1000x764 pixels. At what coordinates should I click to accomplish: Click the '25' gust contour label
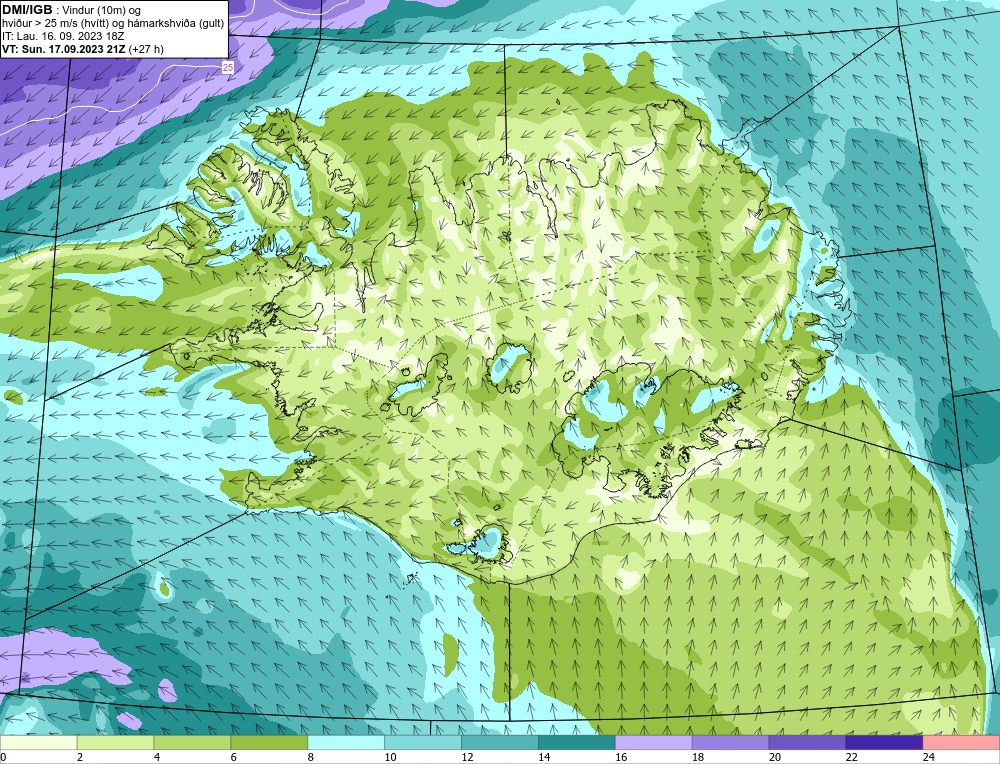coord(228,67)
